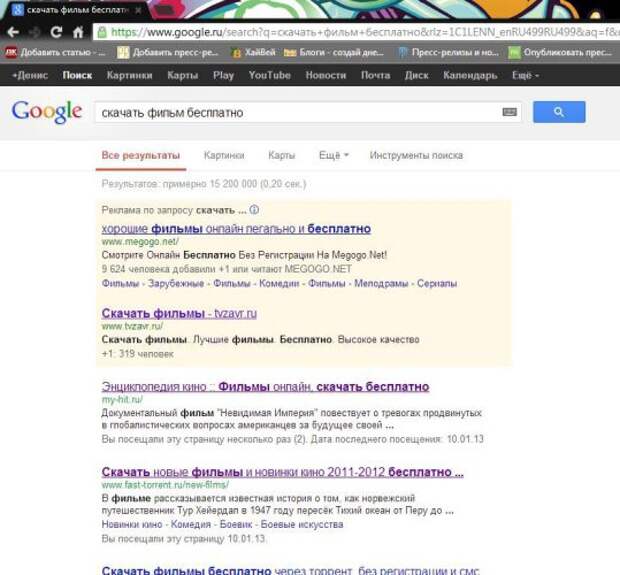Open the 'Боевик' sitelink

pos(236,524)
